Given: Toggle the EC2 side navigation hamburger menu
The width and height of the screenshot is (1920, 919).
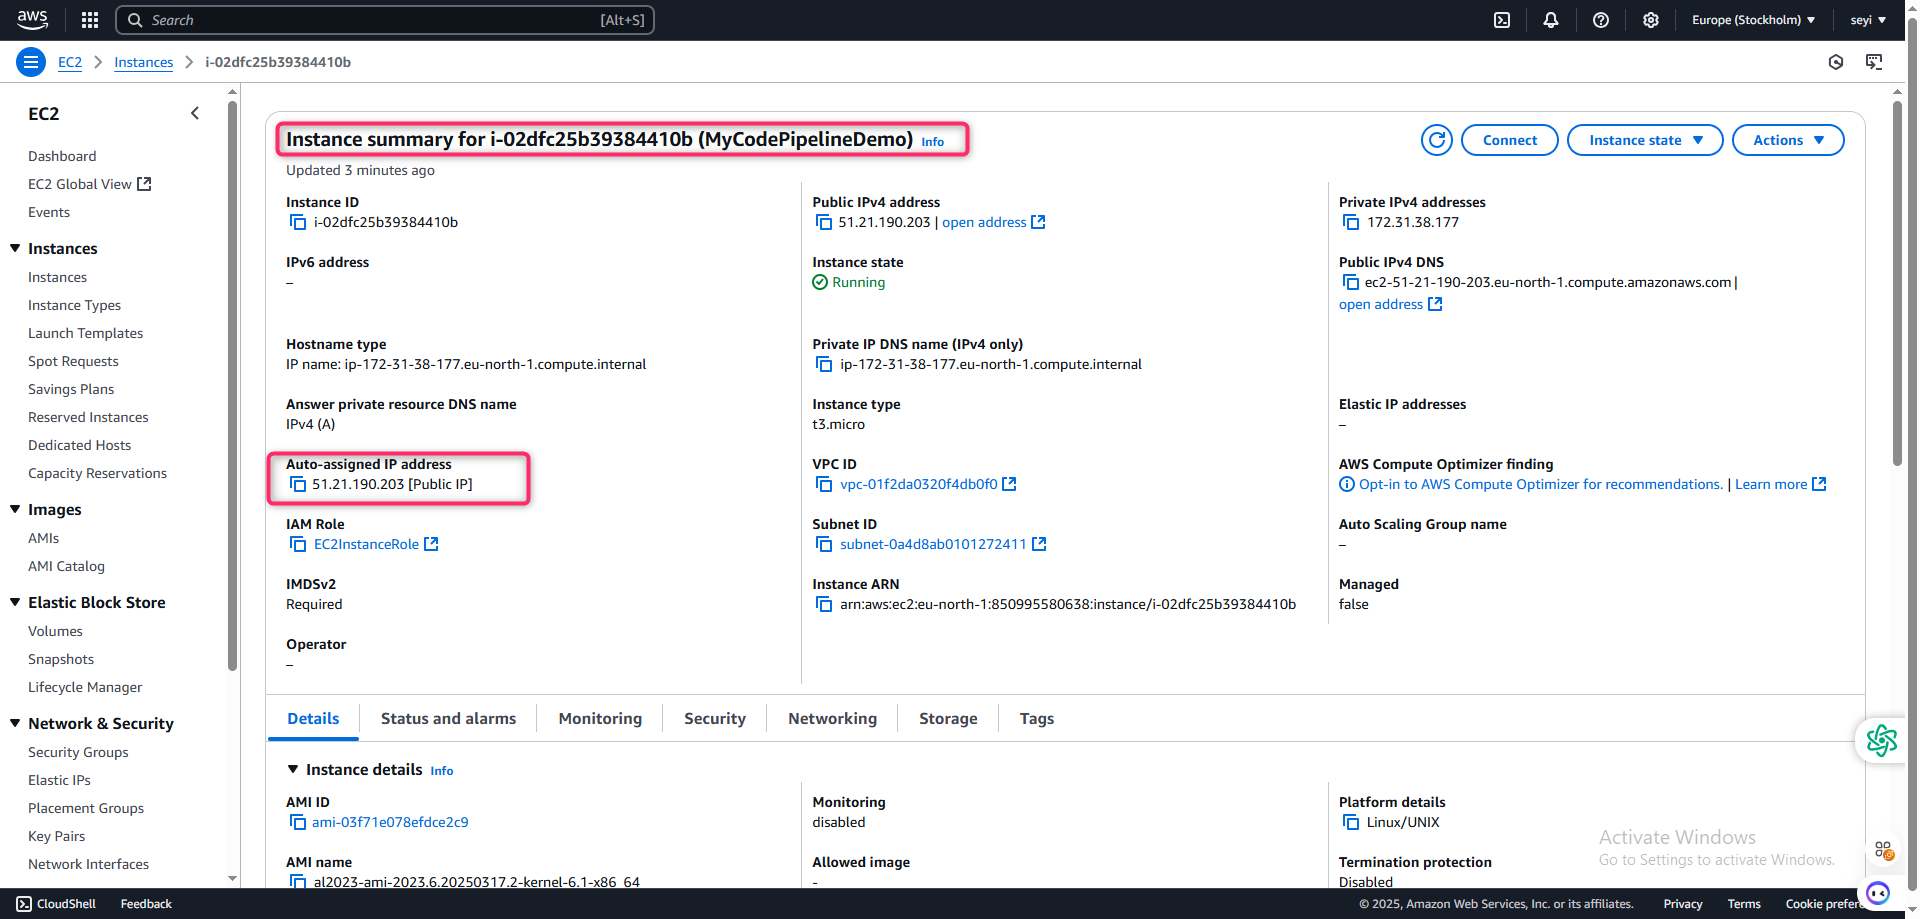Looking at the screenshot, I should pos(31,62).
